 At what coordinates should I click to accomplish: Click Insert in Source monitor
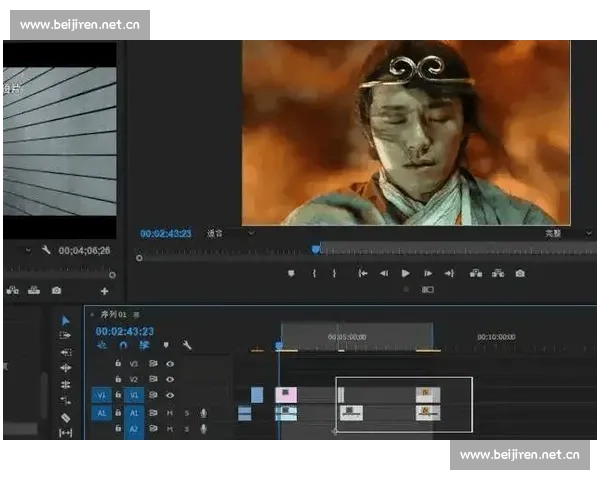tap(13, 291)
